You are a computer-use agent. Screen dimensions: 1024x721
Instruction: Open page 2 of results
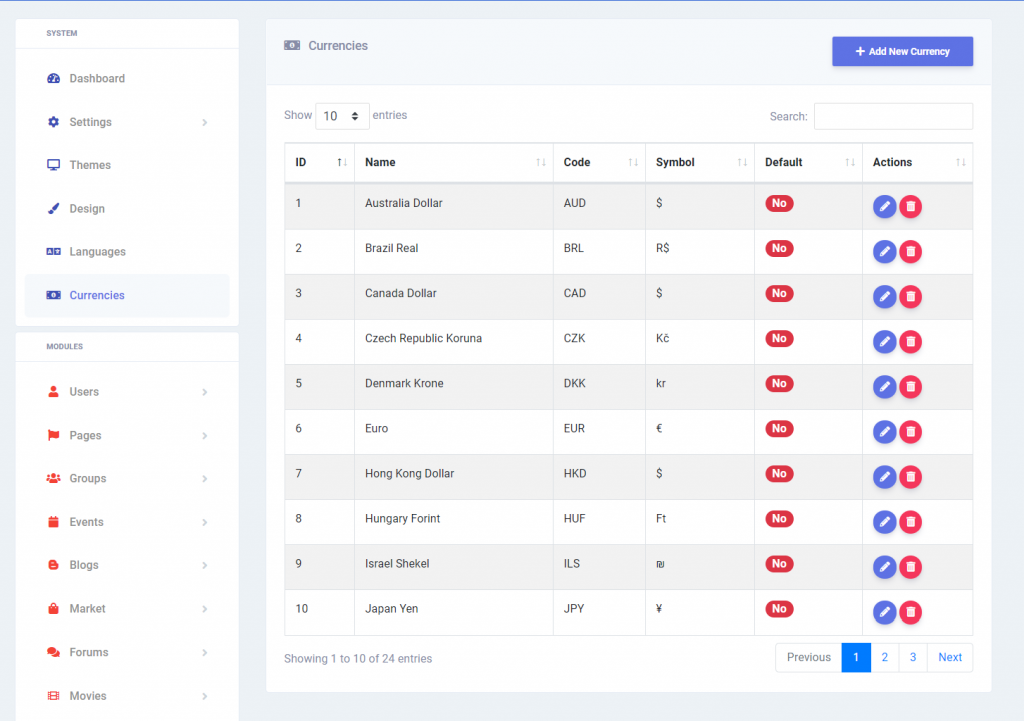tap(884, 658)
